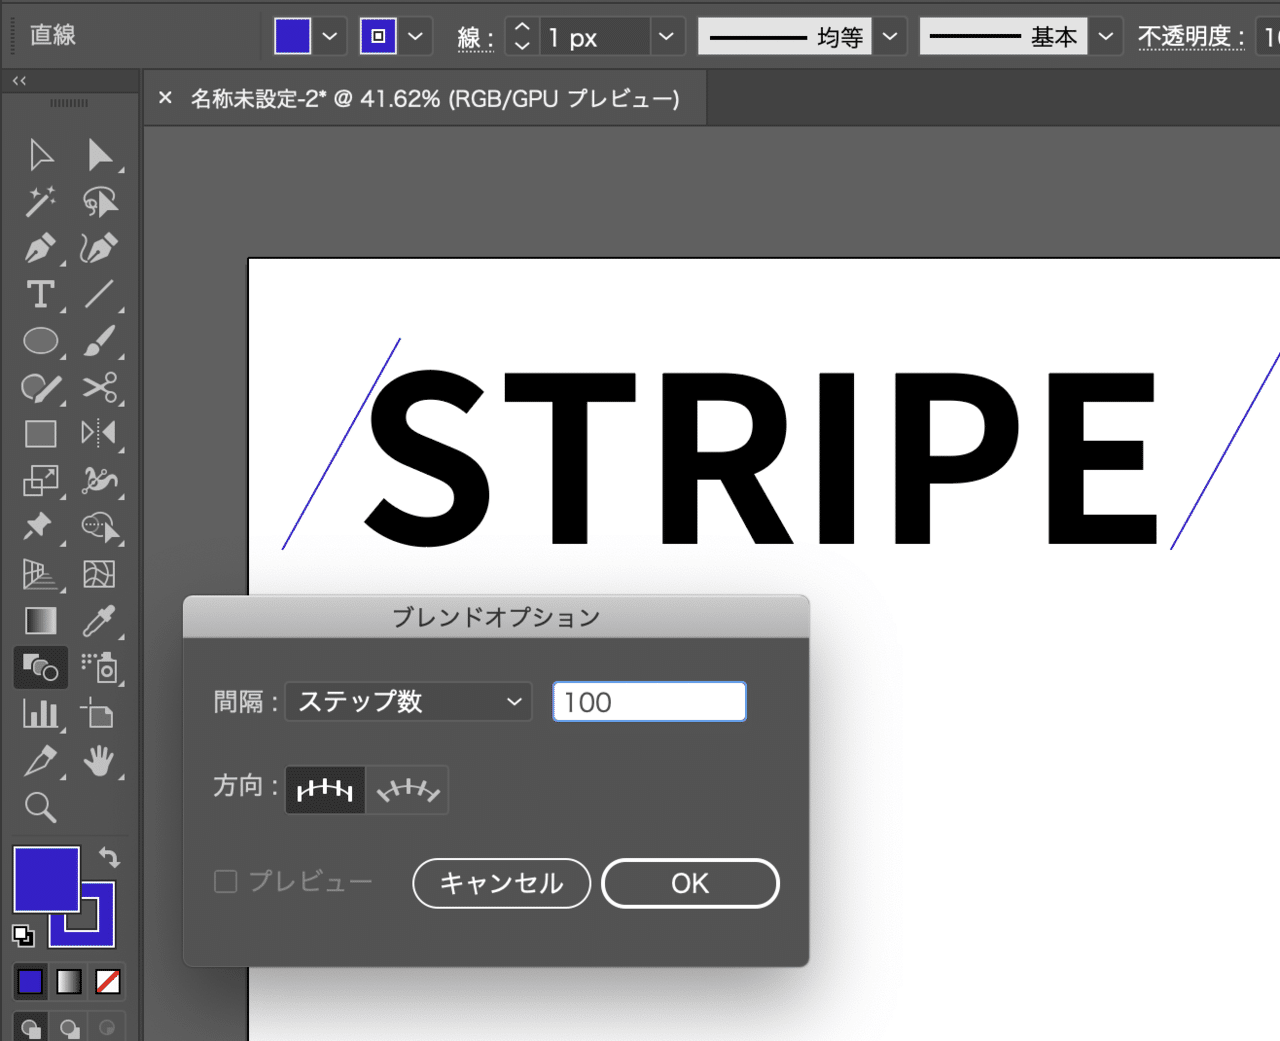Select the Magic Wand tool
This screenshot has width=1280, height=1041.
(41, 201)
